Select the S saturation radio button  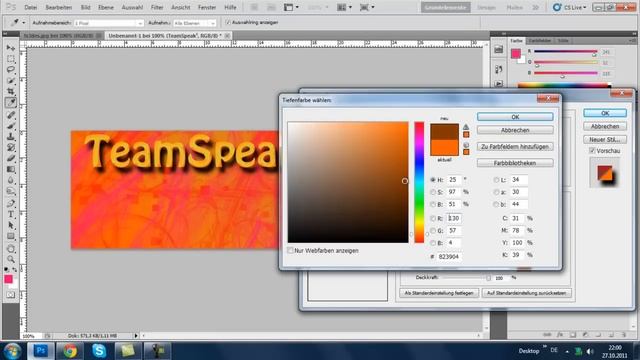(433, 192)
